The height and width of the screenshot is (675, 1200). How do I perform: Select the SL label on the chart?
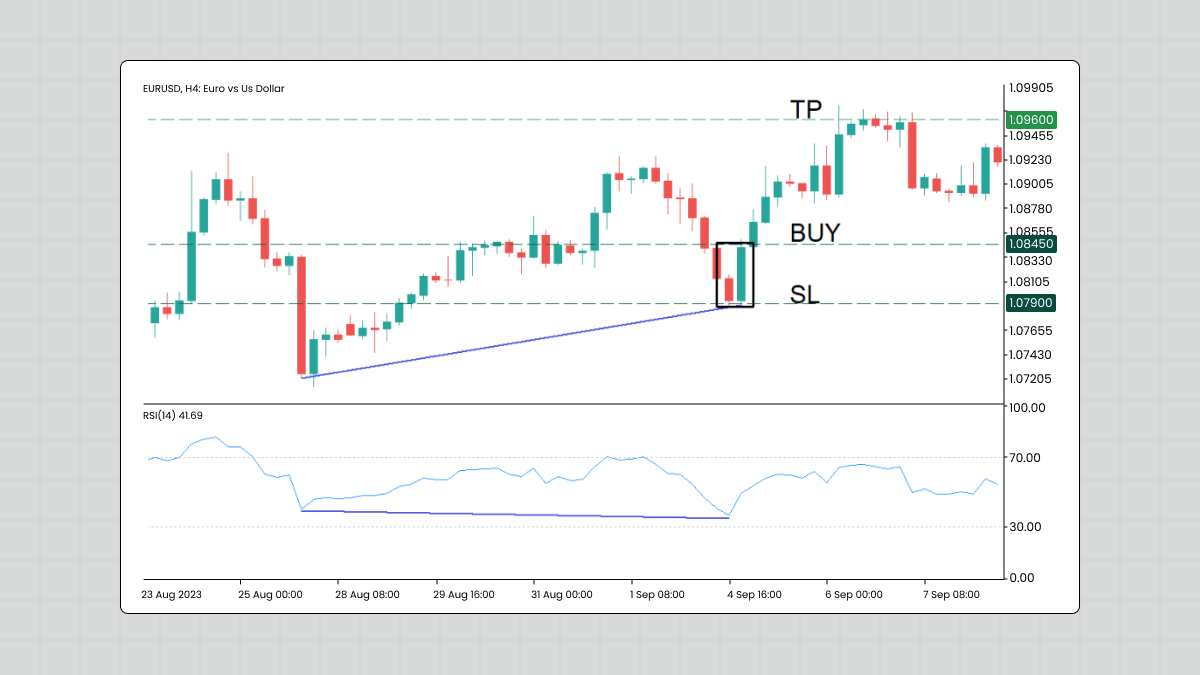pos(804,294)
